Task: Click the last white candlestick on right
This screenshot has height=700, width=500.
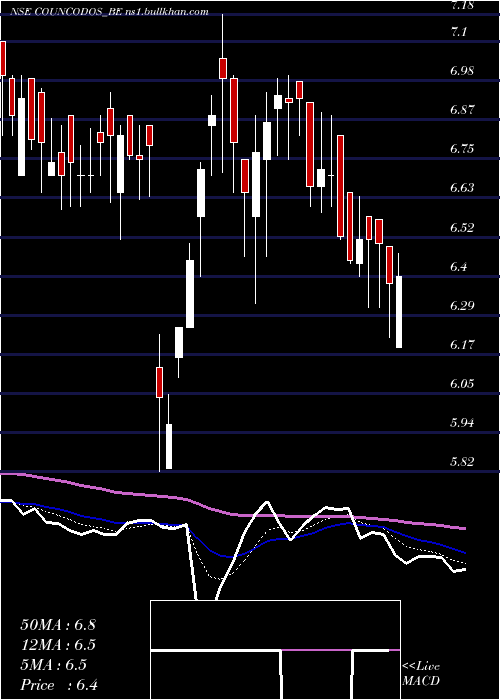Action: (399, 312)
